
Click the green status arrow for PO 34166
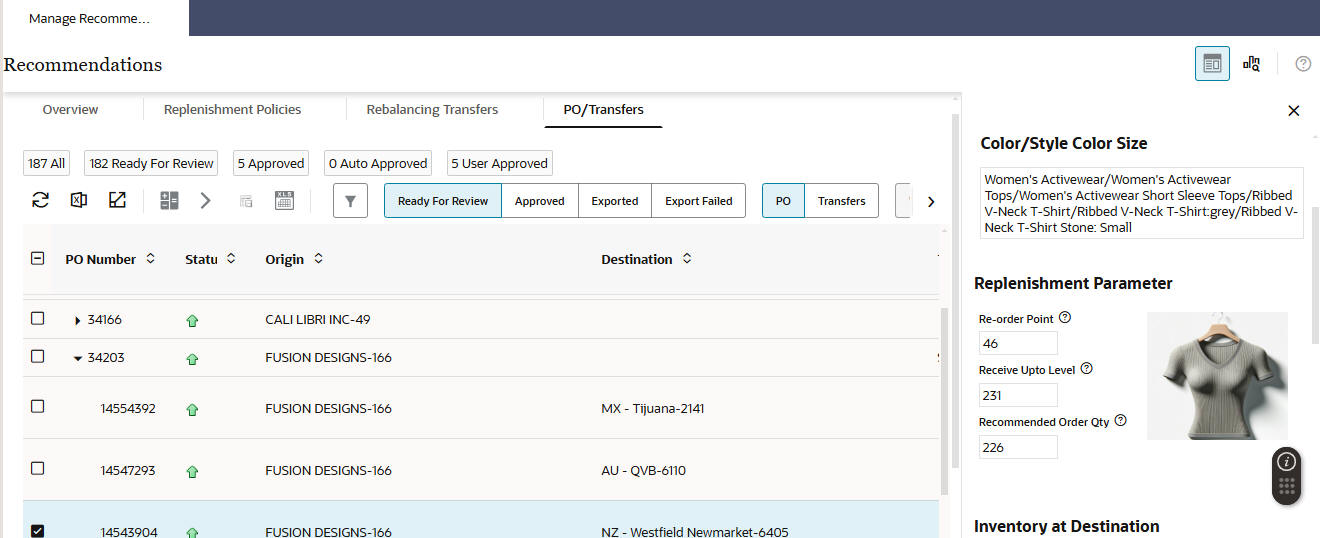click(x=192, y=321)
